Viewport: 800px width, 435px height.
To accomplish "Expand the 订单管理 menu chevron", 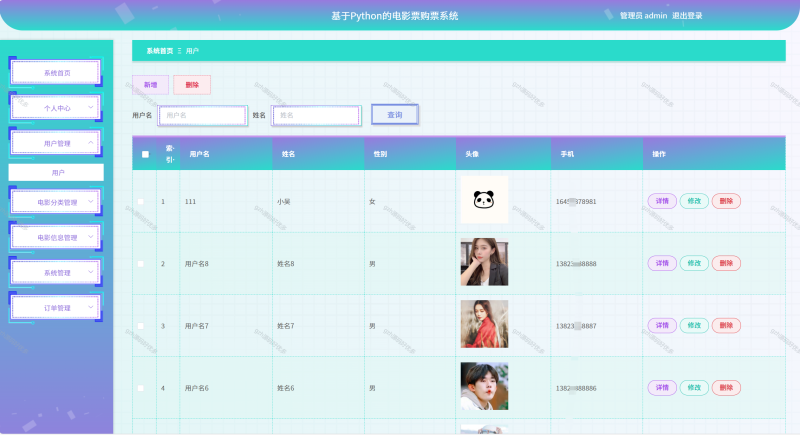I will click(x=91, y=307).
